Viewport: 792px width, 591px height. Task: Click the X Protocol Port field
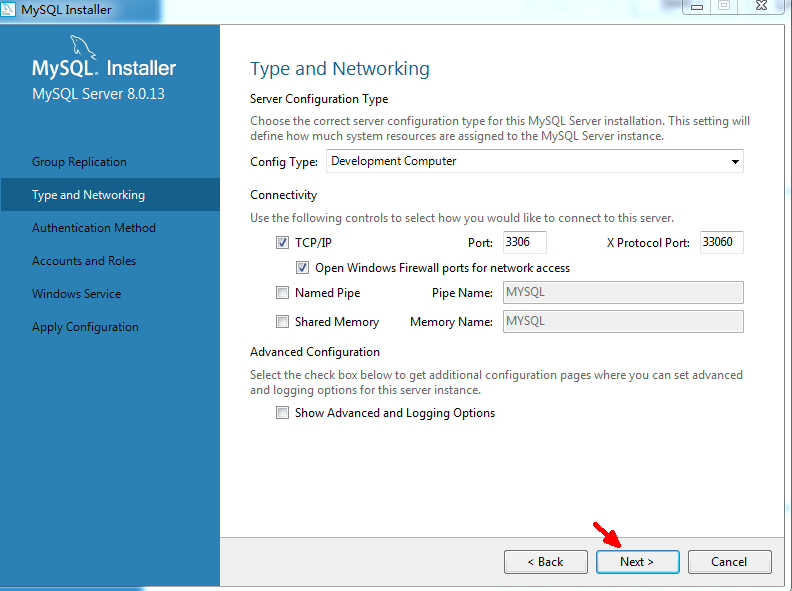[x=721, y=242]
